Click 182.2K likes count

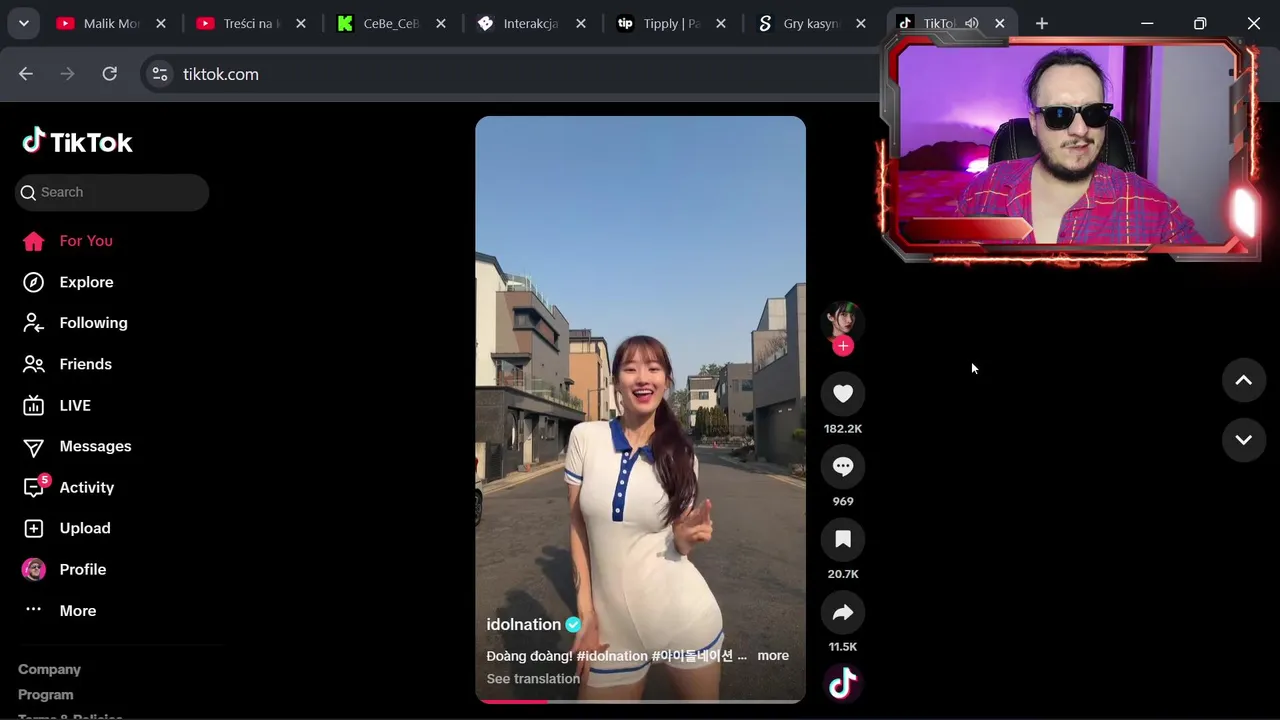(x=843, y=429)
